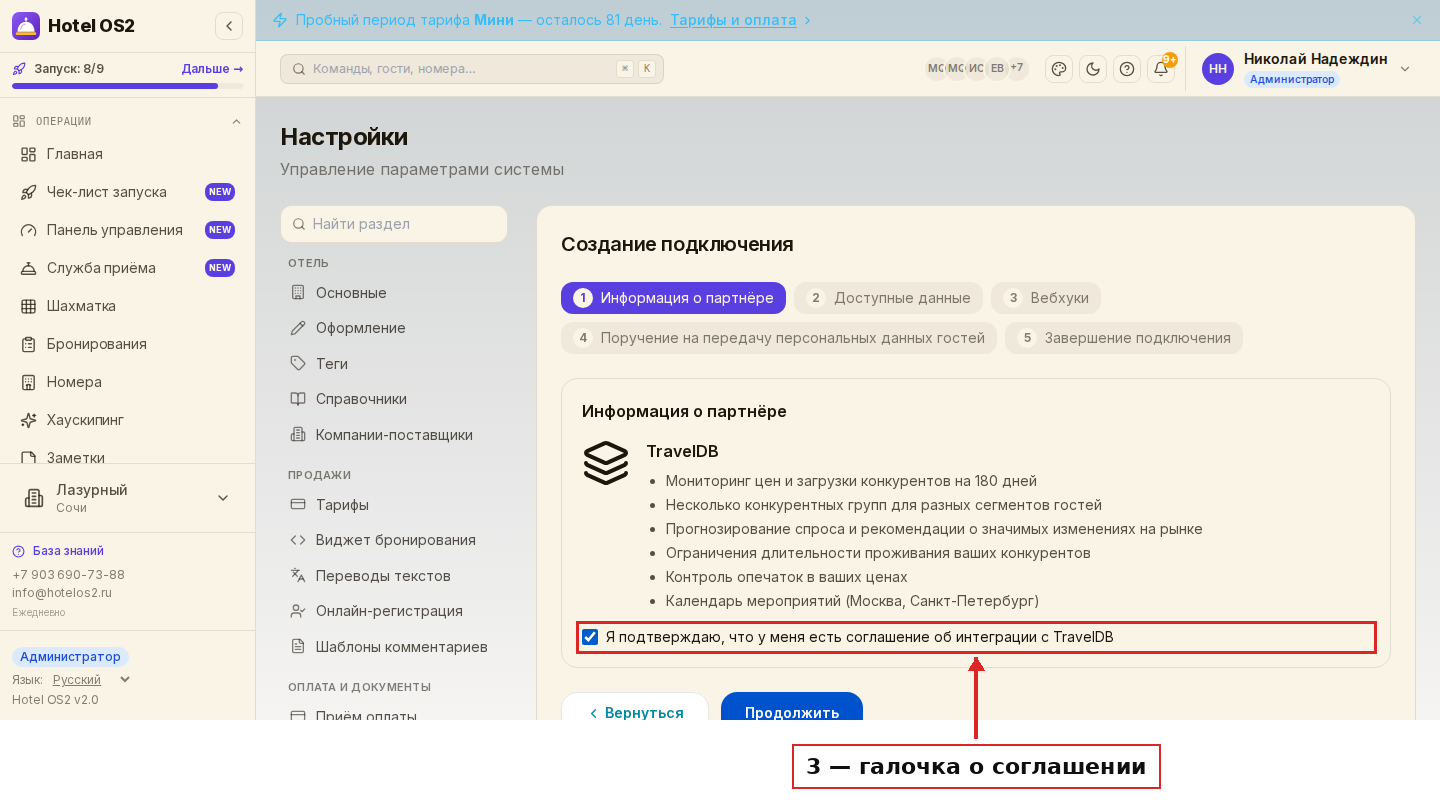Click the Администратор role badge in the sidebar footer
Image resolution: width=1440 pixels, height=812 pixels.
[70, 657]
